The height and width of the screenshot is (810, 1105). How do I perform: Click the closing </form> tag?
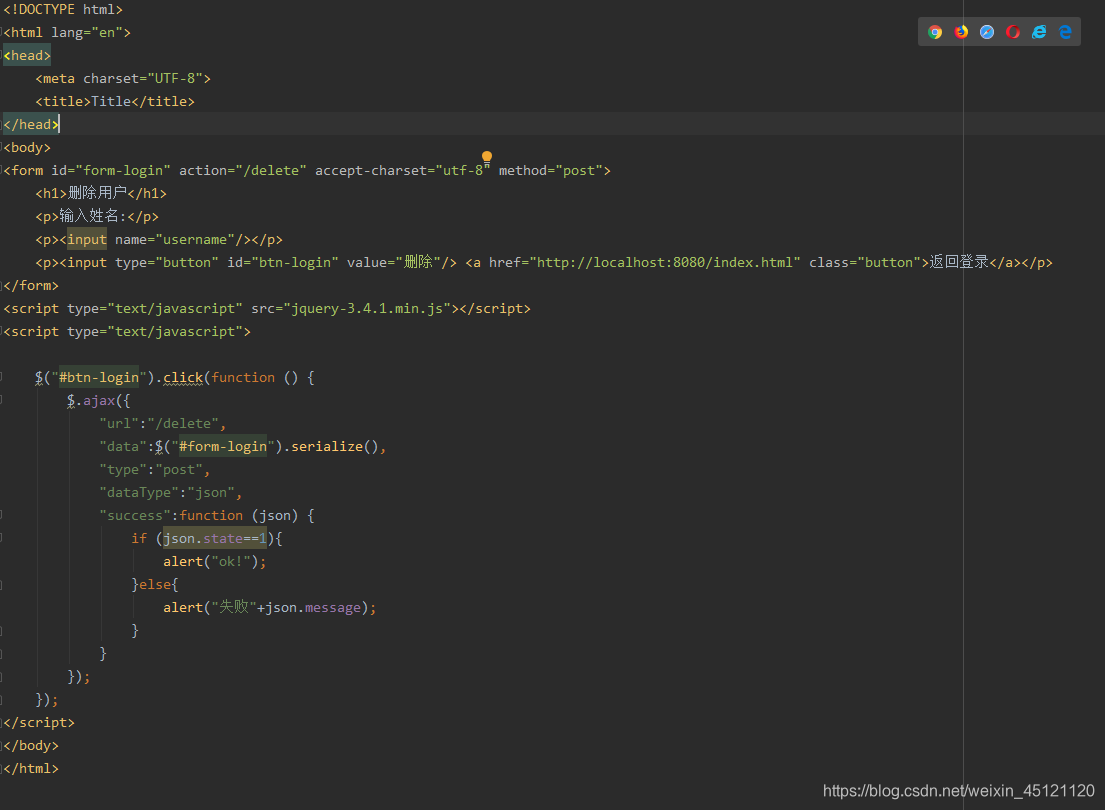(31, 286)
